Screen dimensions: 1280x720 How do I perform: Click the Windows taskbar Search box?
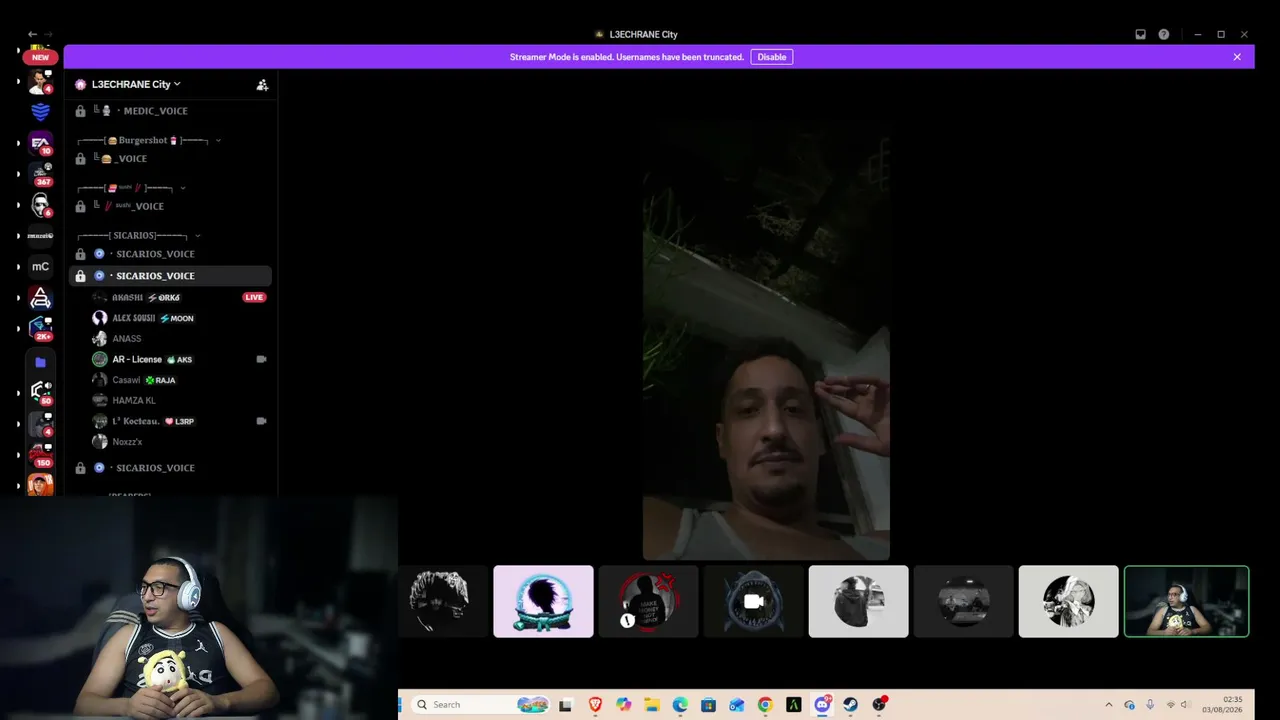tap(479, 705)
